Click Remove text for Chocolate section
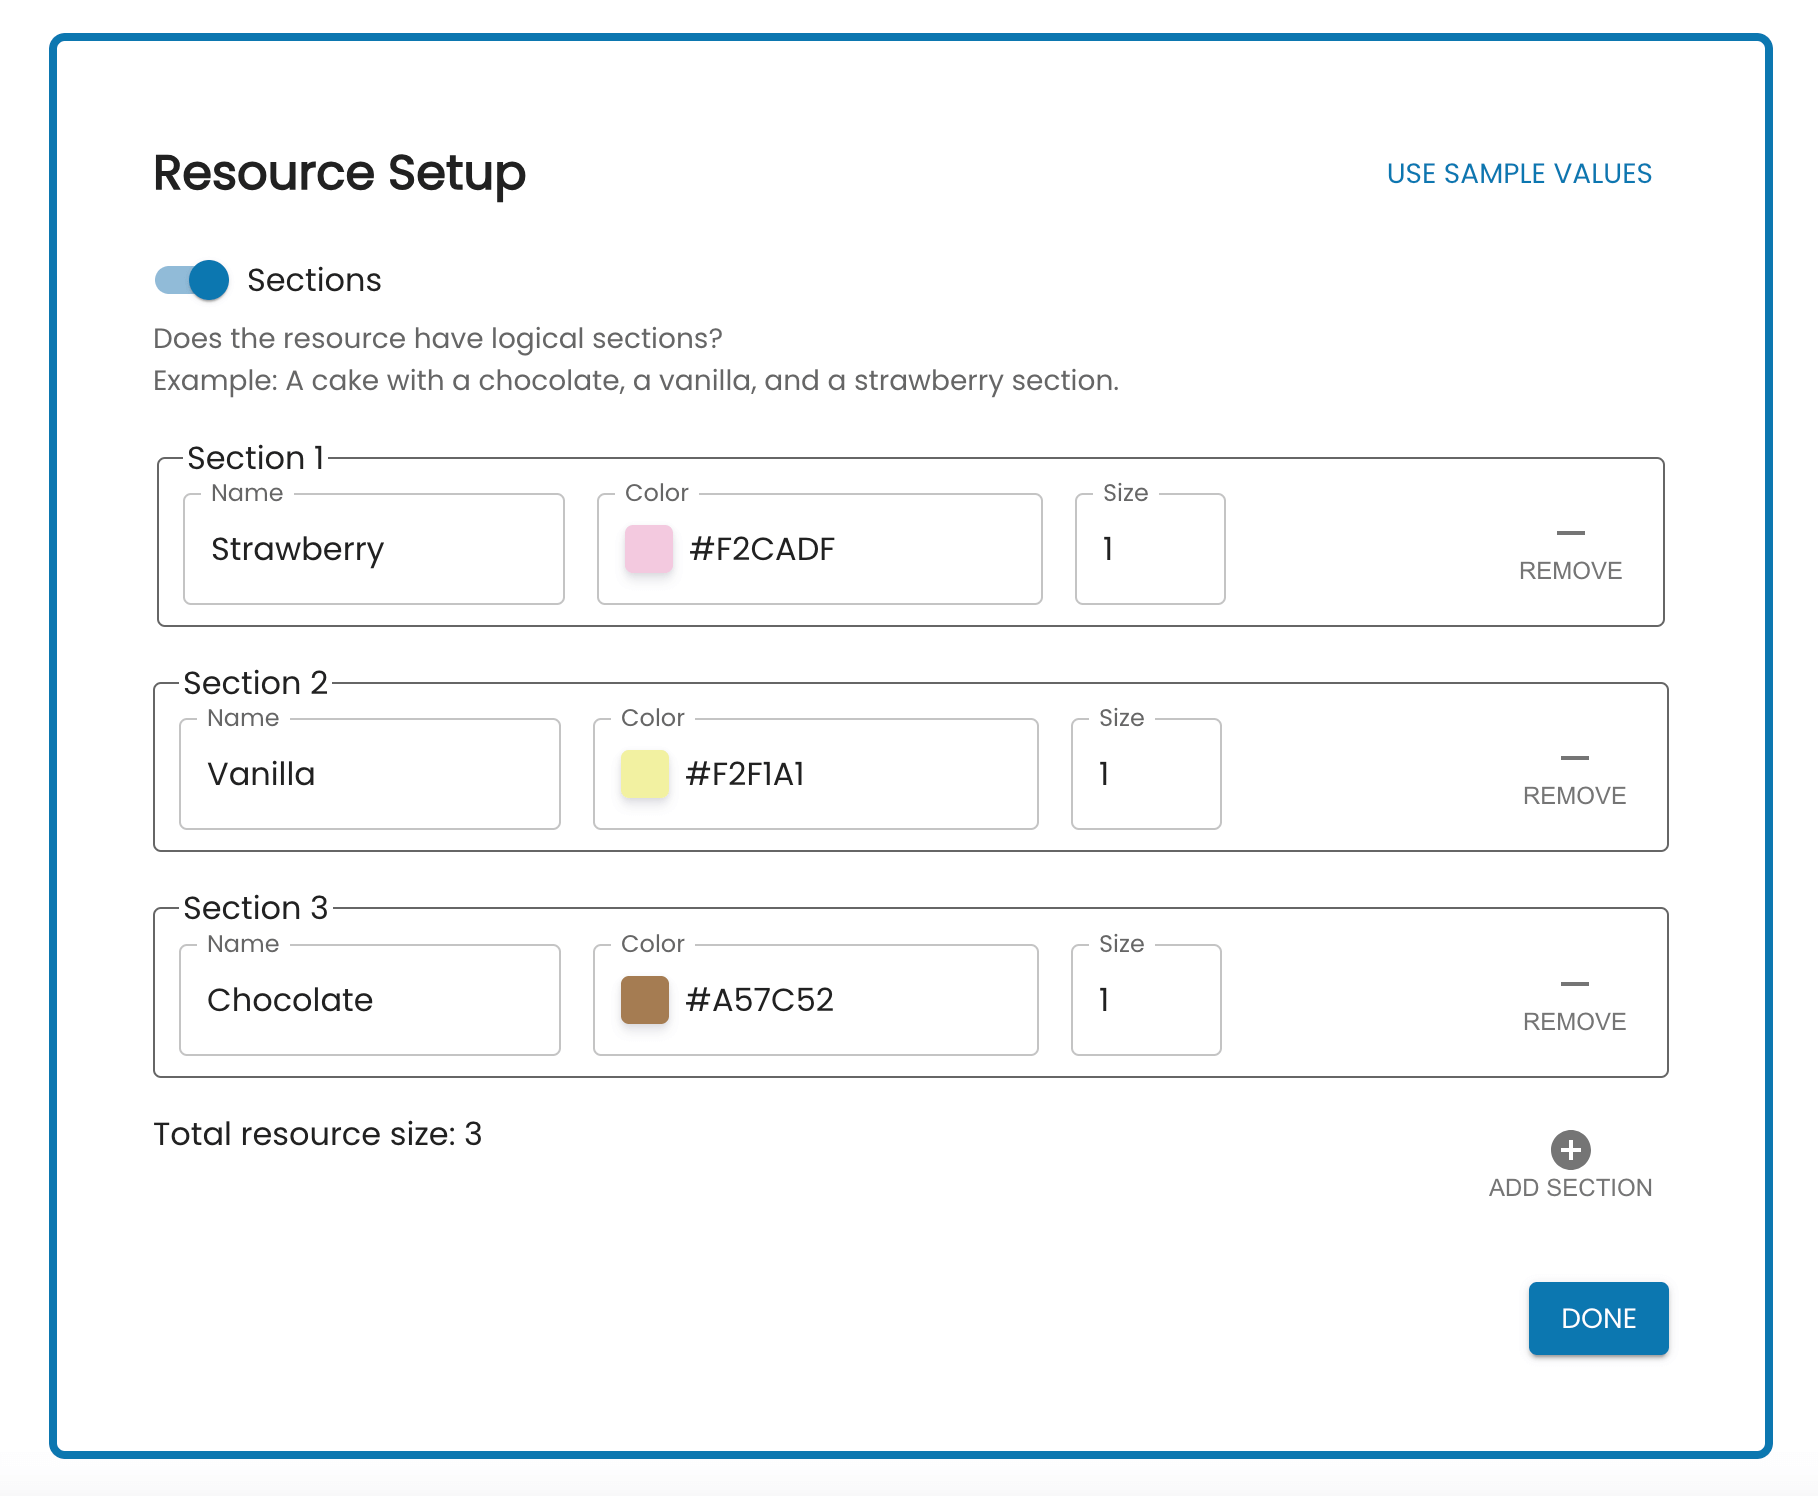 (x=1574, y=1022)
